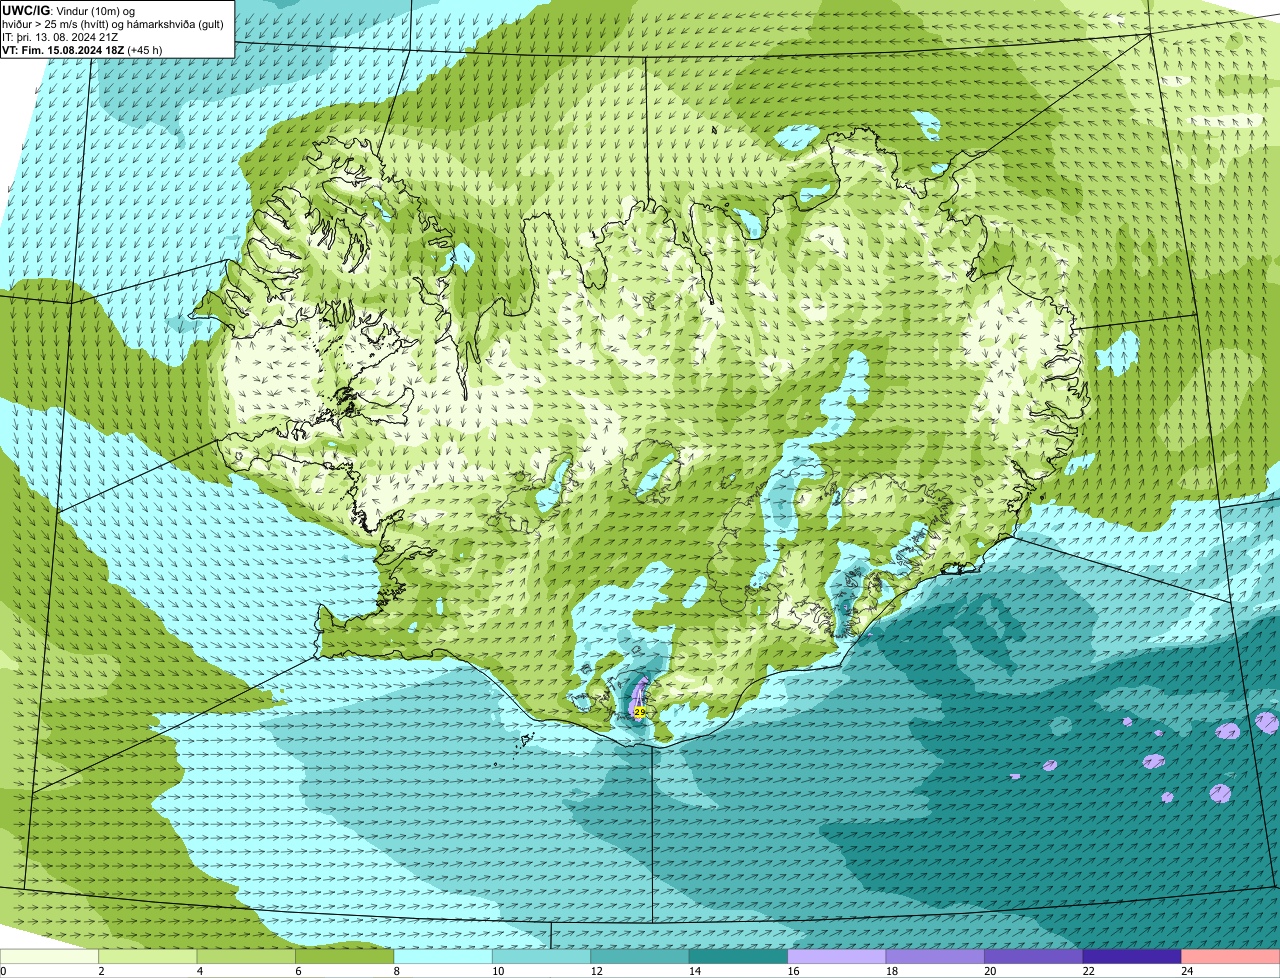Click the legend tick label "16"
The image size is (1280, 978).
tap(792, 971)
